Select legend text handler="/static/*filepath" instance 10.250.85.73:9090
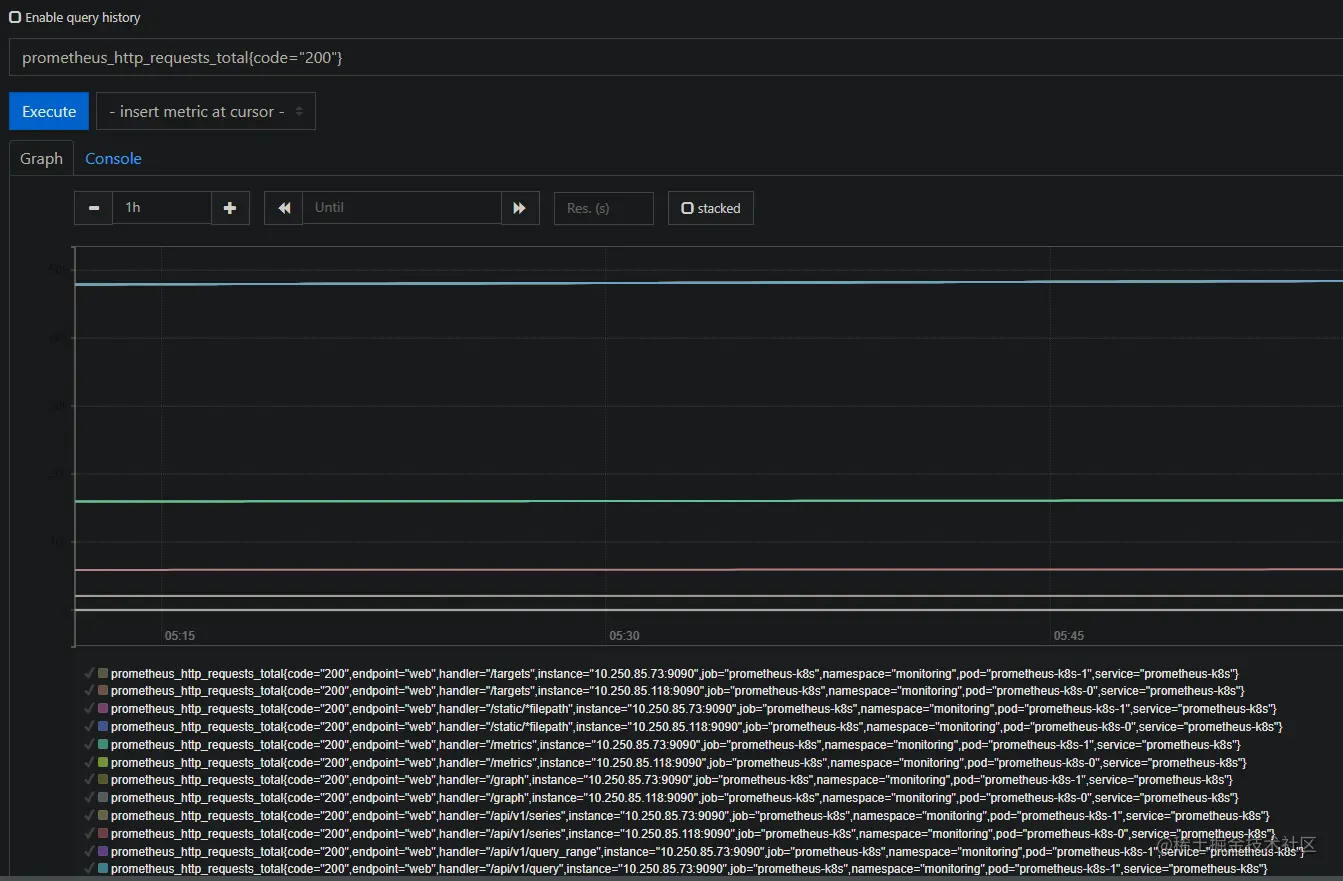Screen dimensions: 1343x881 pos(694,709)
